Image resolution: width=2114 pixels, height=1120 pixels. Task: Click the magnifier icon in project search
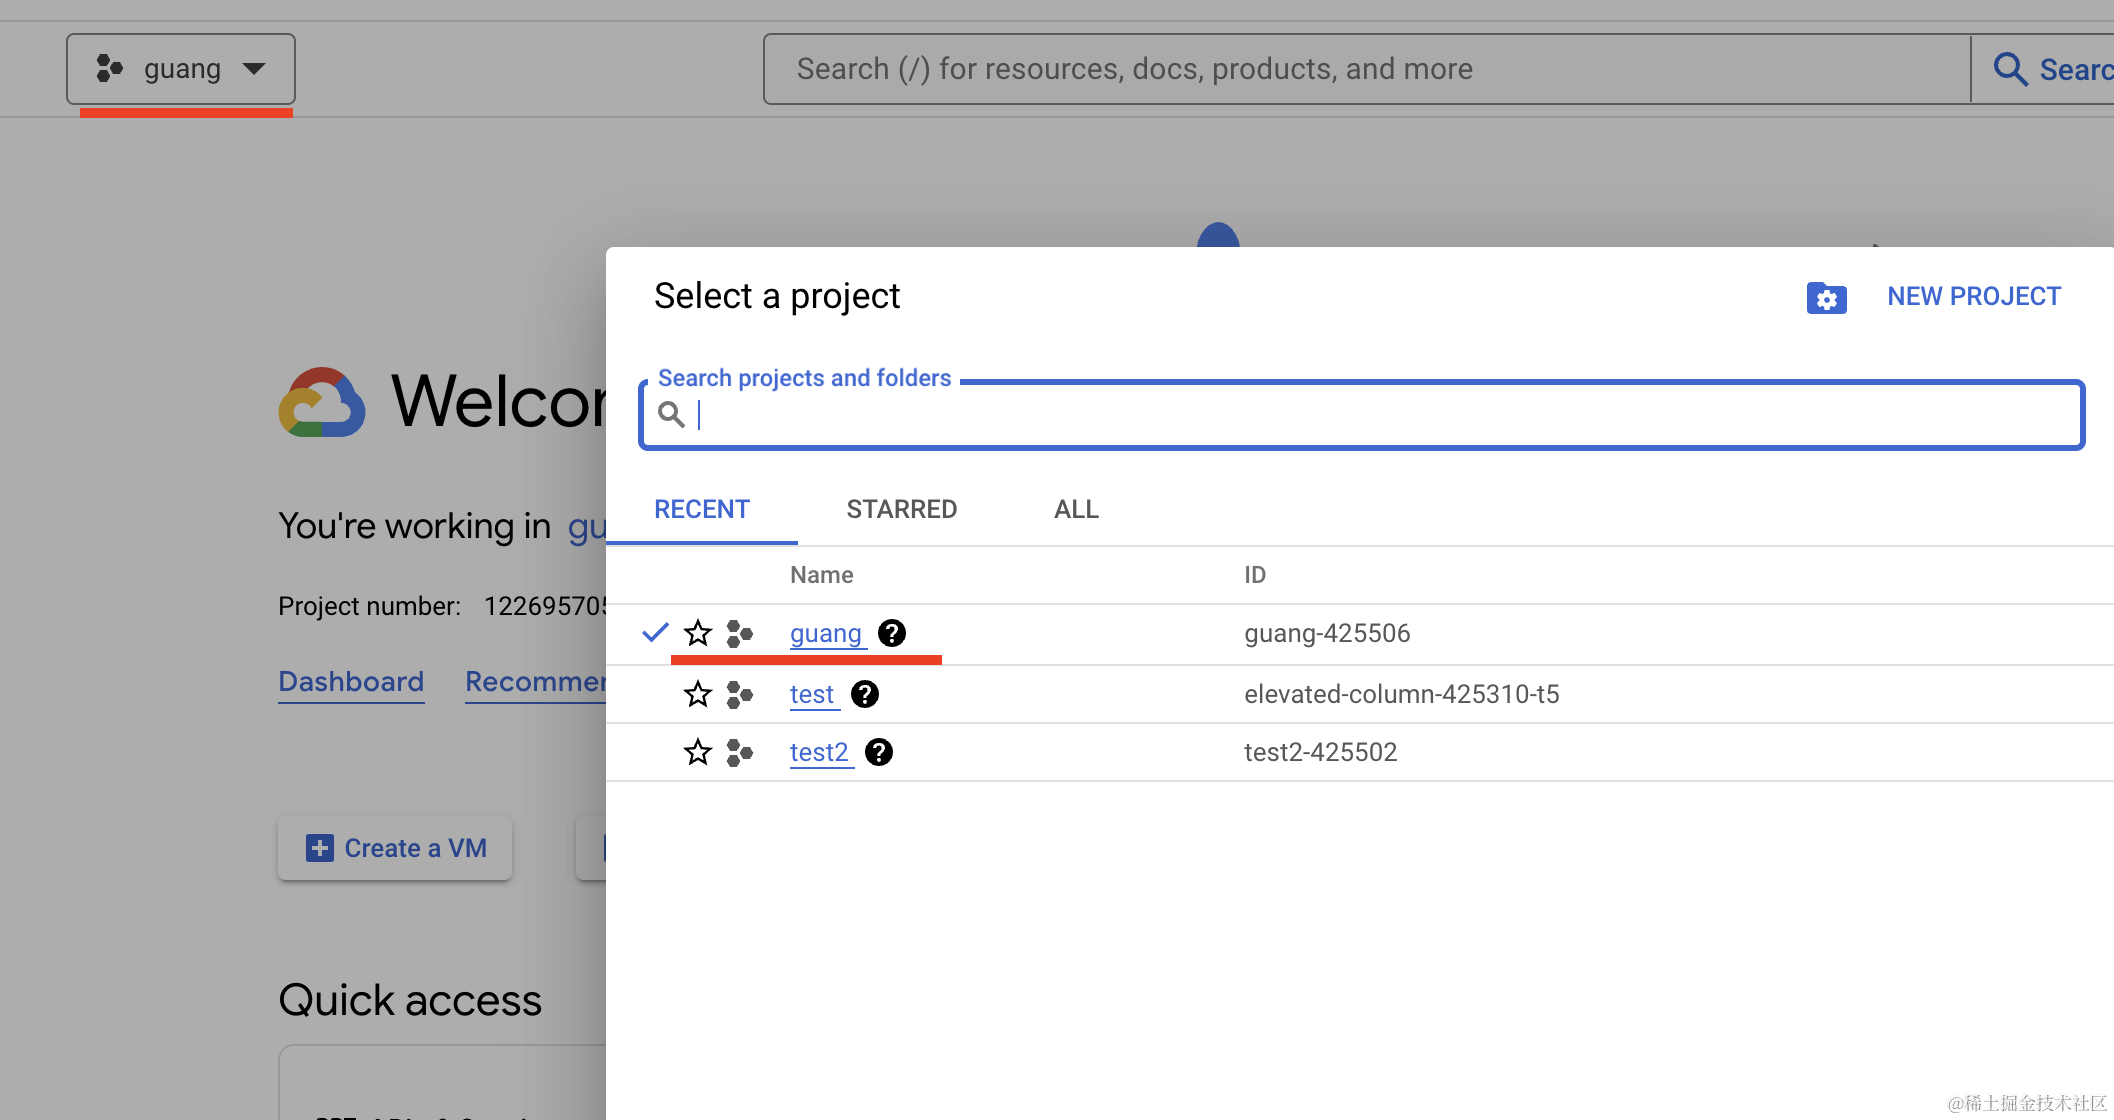point(671,414)
